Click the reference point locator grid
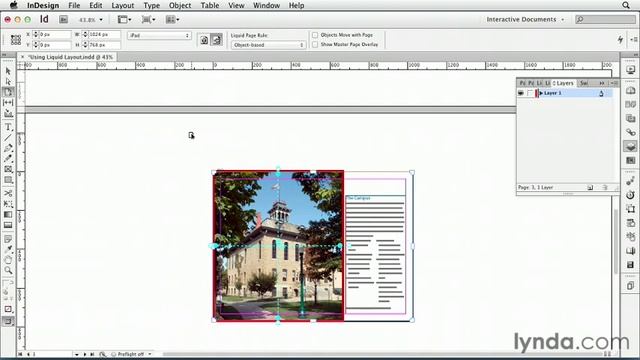The width and height of the screenshot is (640, 360). 16,40
